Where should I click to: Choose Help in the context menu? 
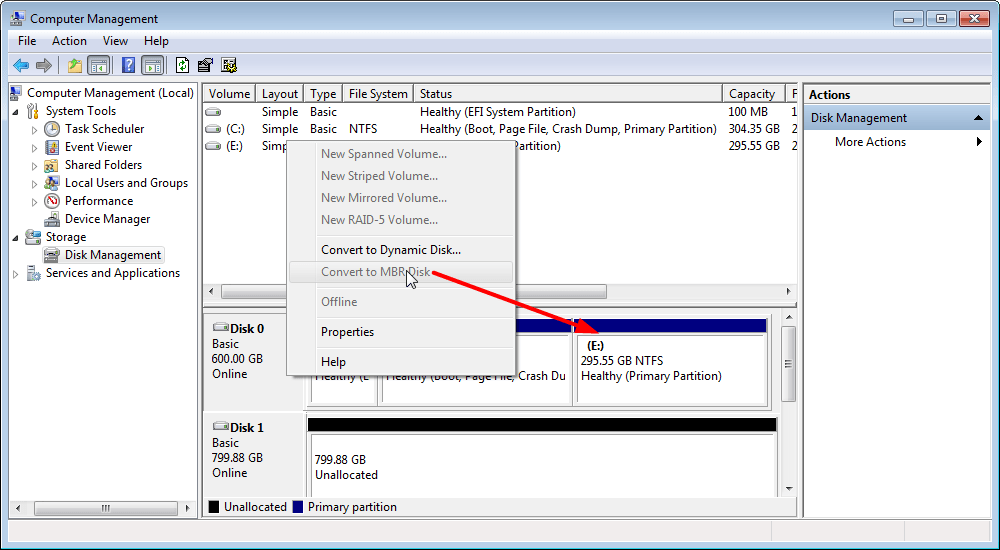click(401, 362)
